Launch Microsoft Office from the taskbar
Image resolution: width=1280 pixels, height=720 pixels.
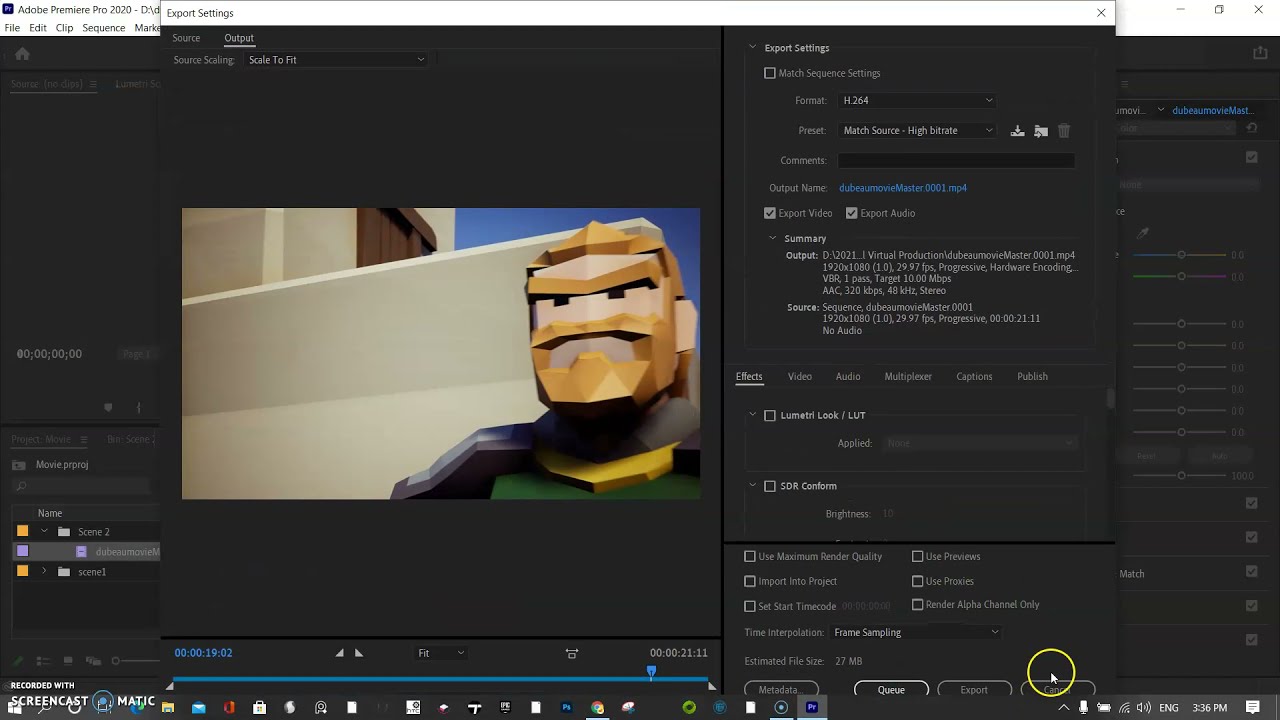(229, 708)
